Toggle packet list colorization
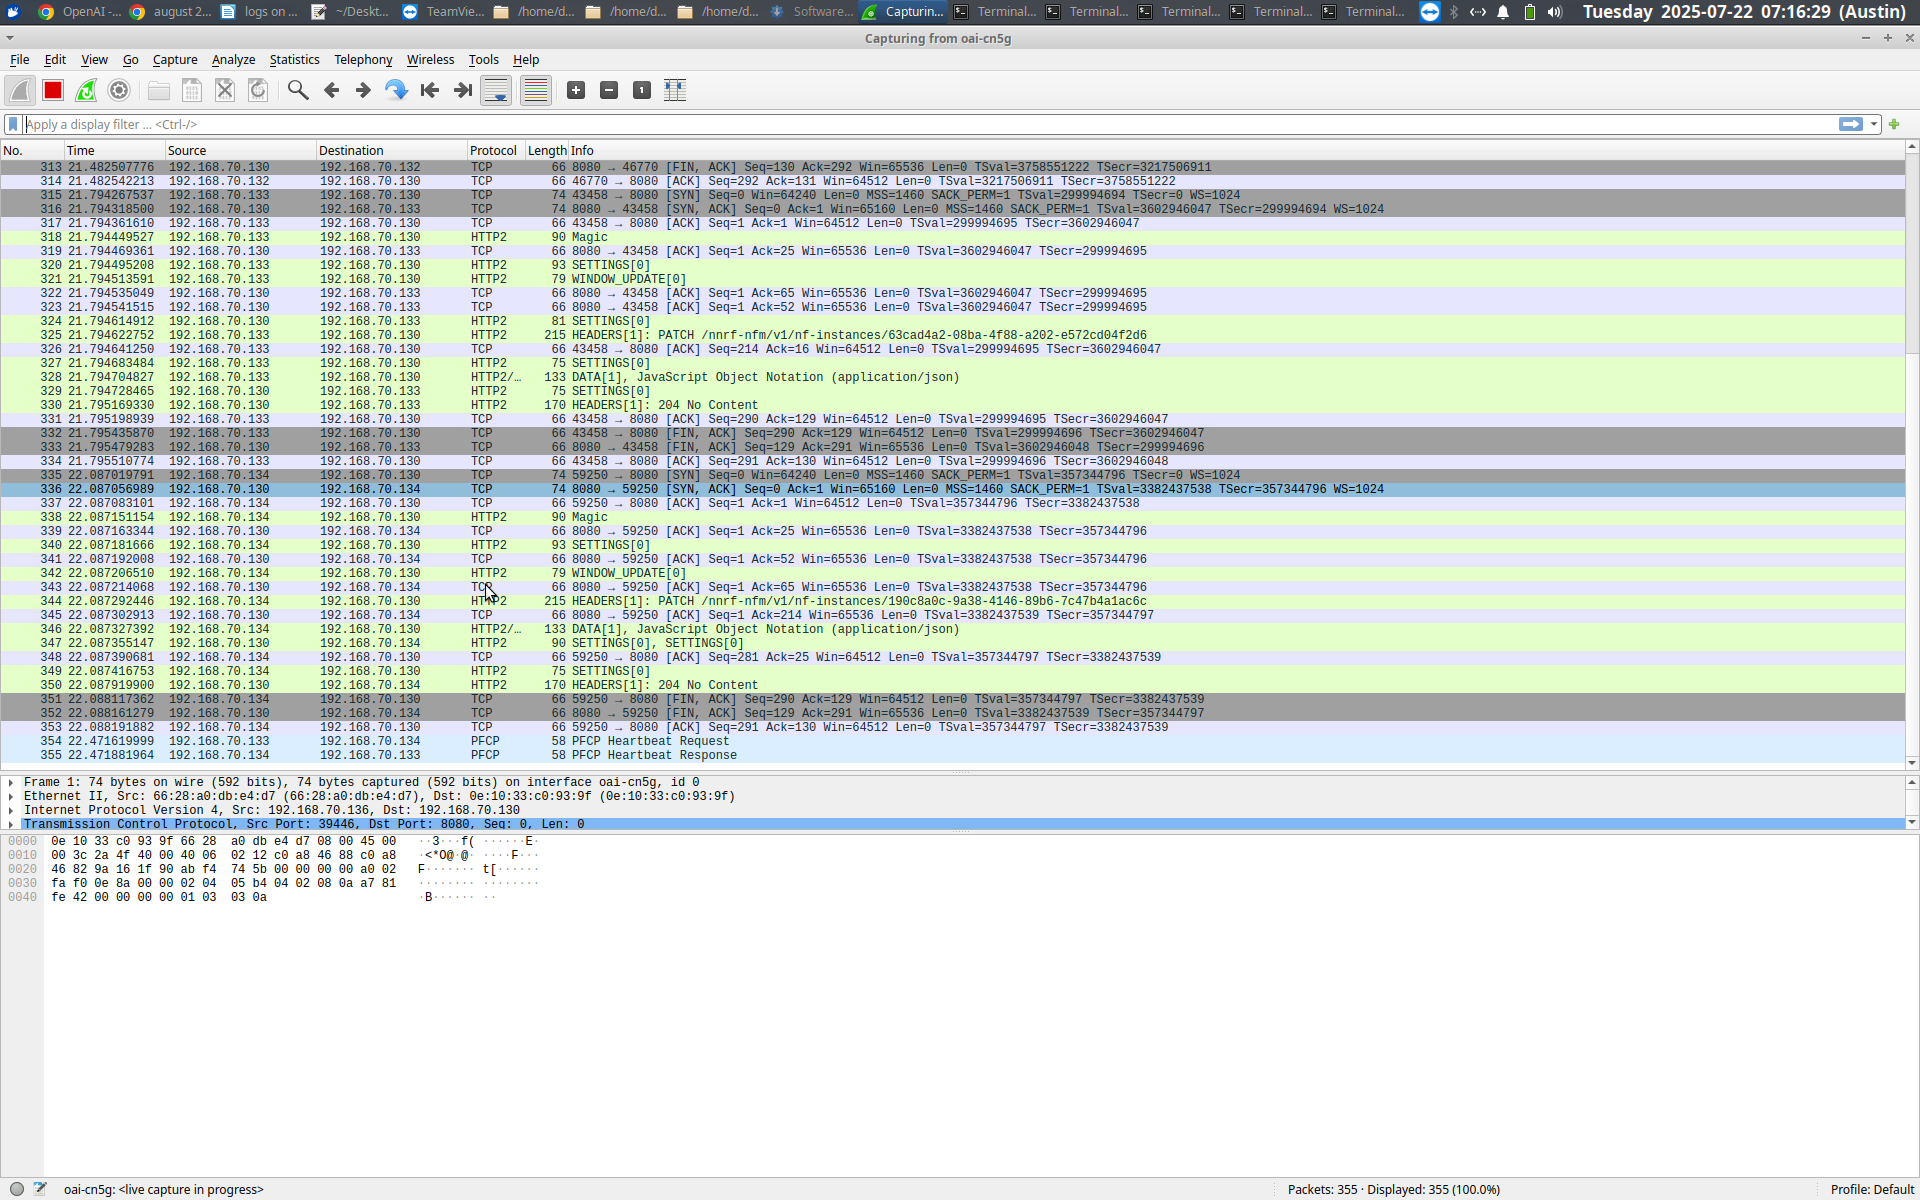The image size is (1920, 1200). pyautogui.click(x=536, y=91)
